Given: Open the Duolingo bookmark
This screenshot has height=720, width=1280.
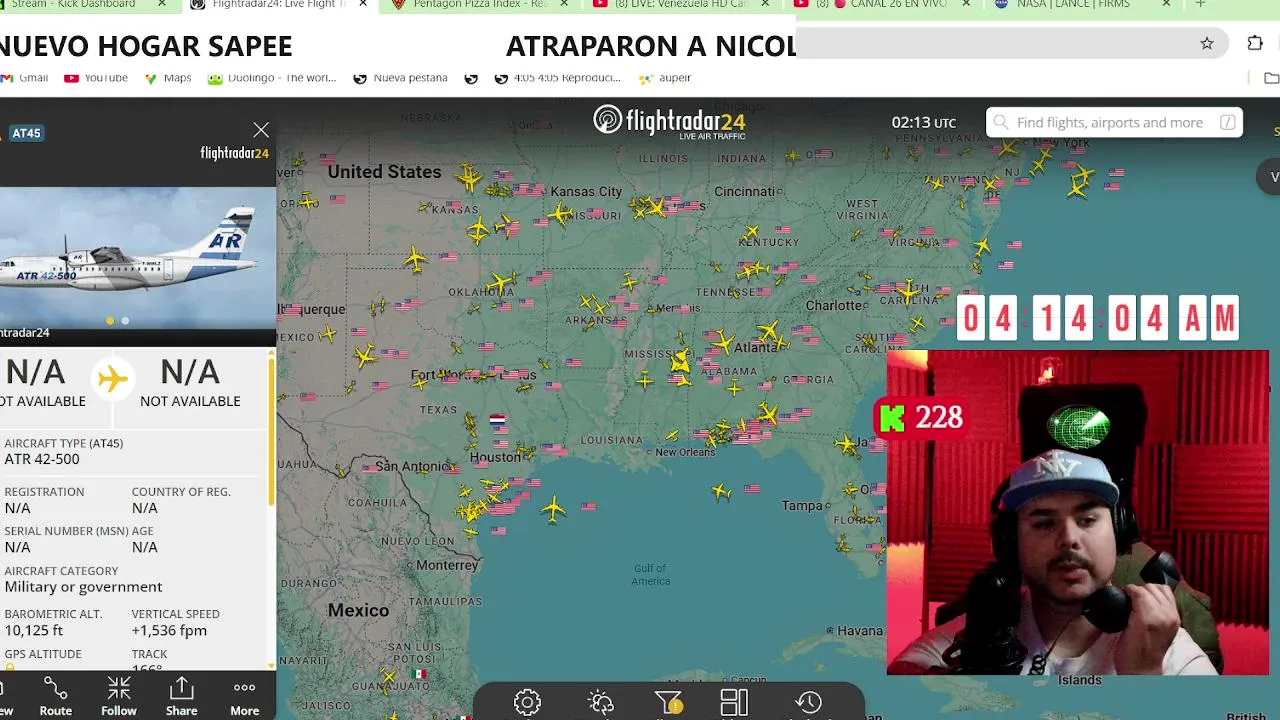Looking at the screenshot, I should click(x=272, y=78).
